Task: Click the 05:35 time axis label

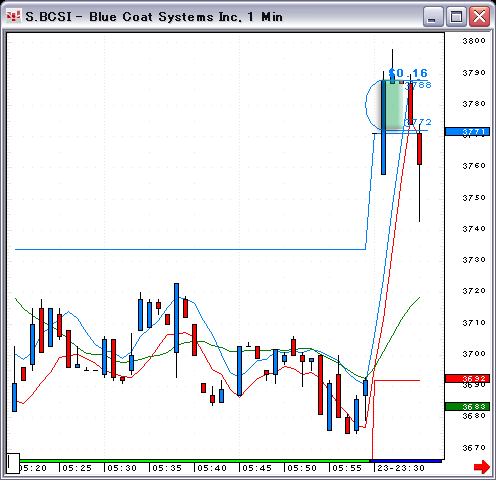Action: [x=167, y=468]
